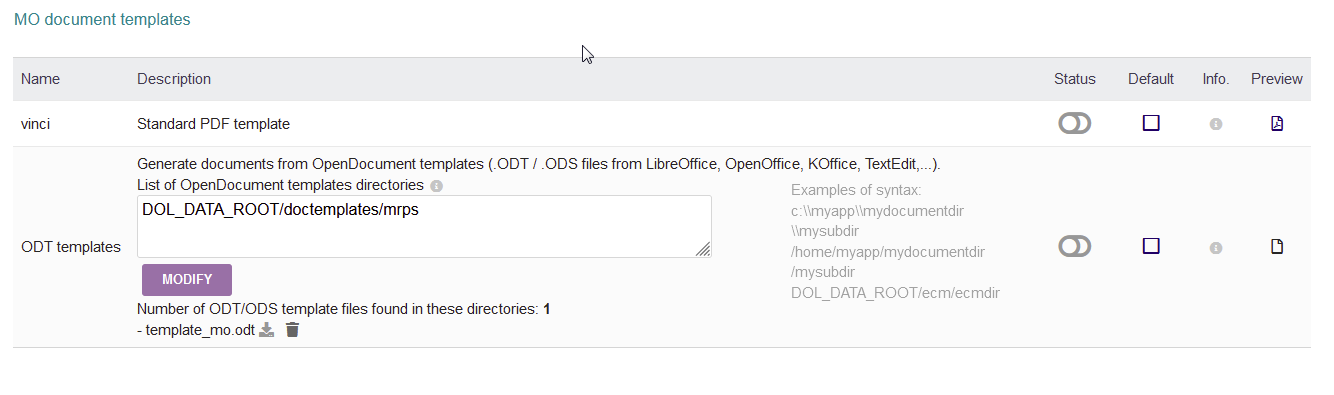Open preview icon for ODT templates
This screenshot has width=1334, height=395.
point(1276,247)
